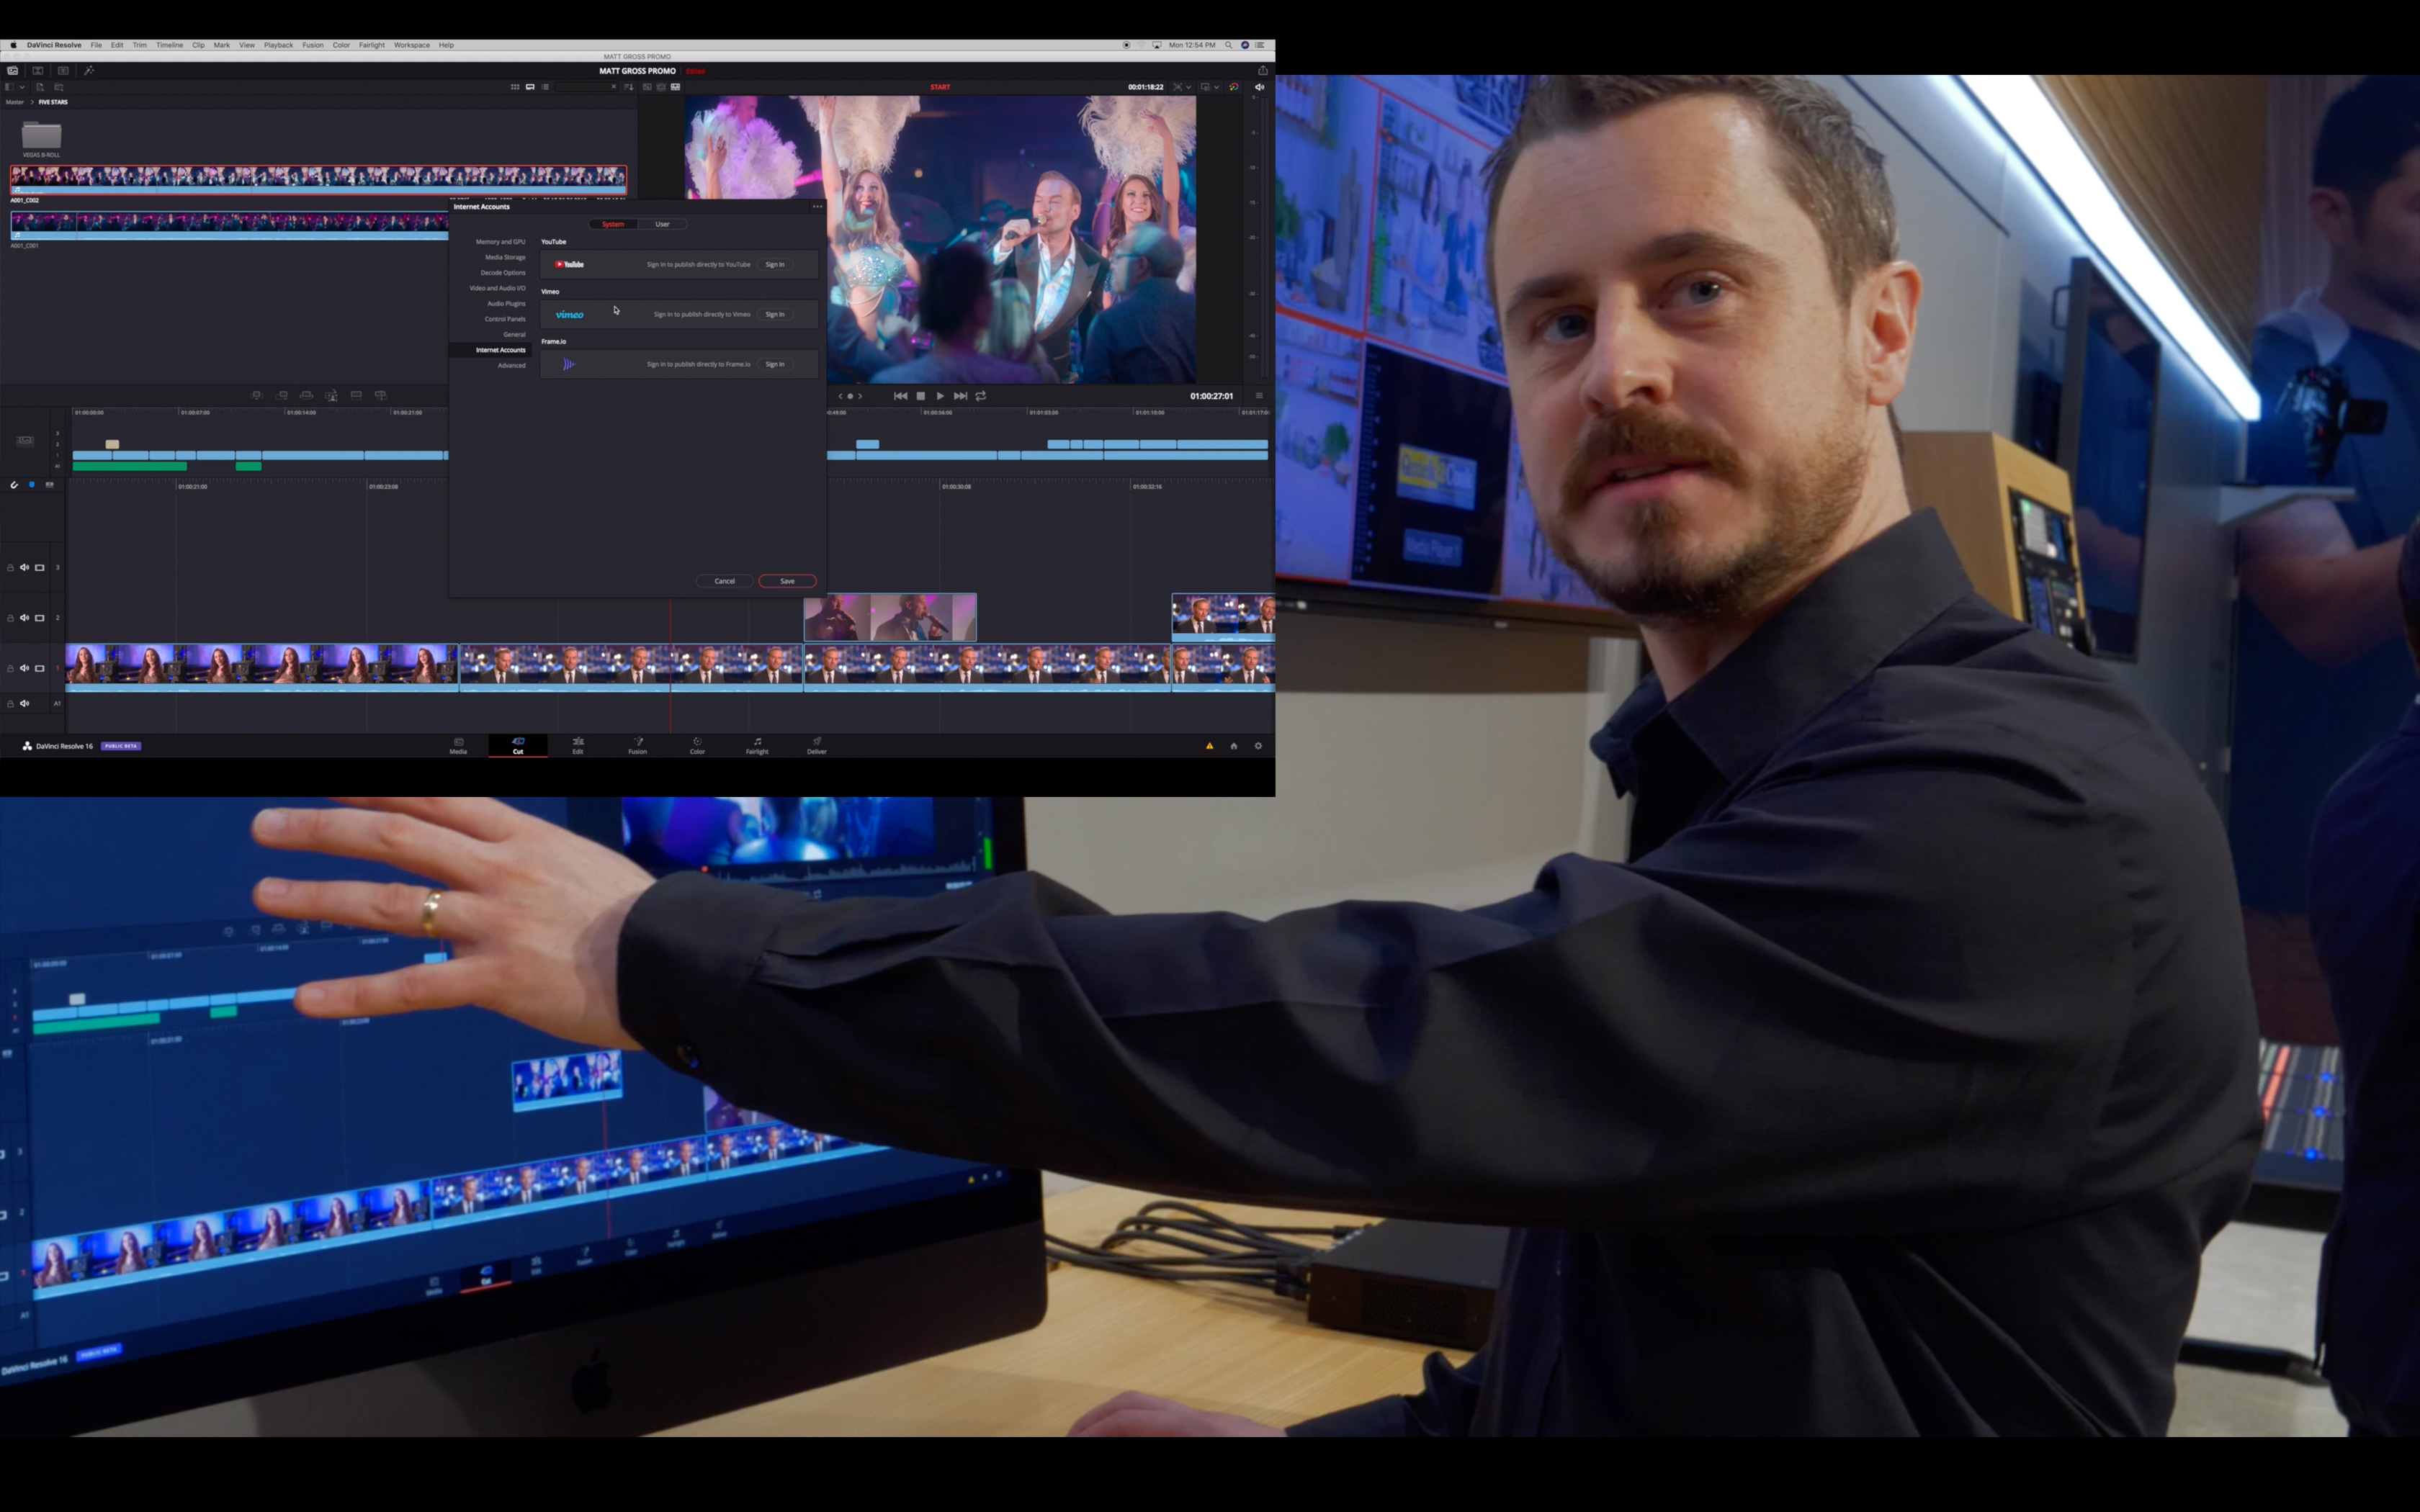Select the Source Tape viewer mode

pos(661,87)
